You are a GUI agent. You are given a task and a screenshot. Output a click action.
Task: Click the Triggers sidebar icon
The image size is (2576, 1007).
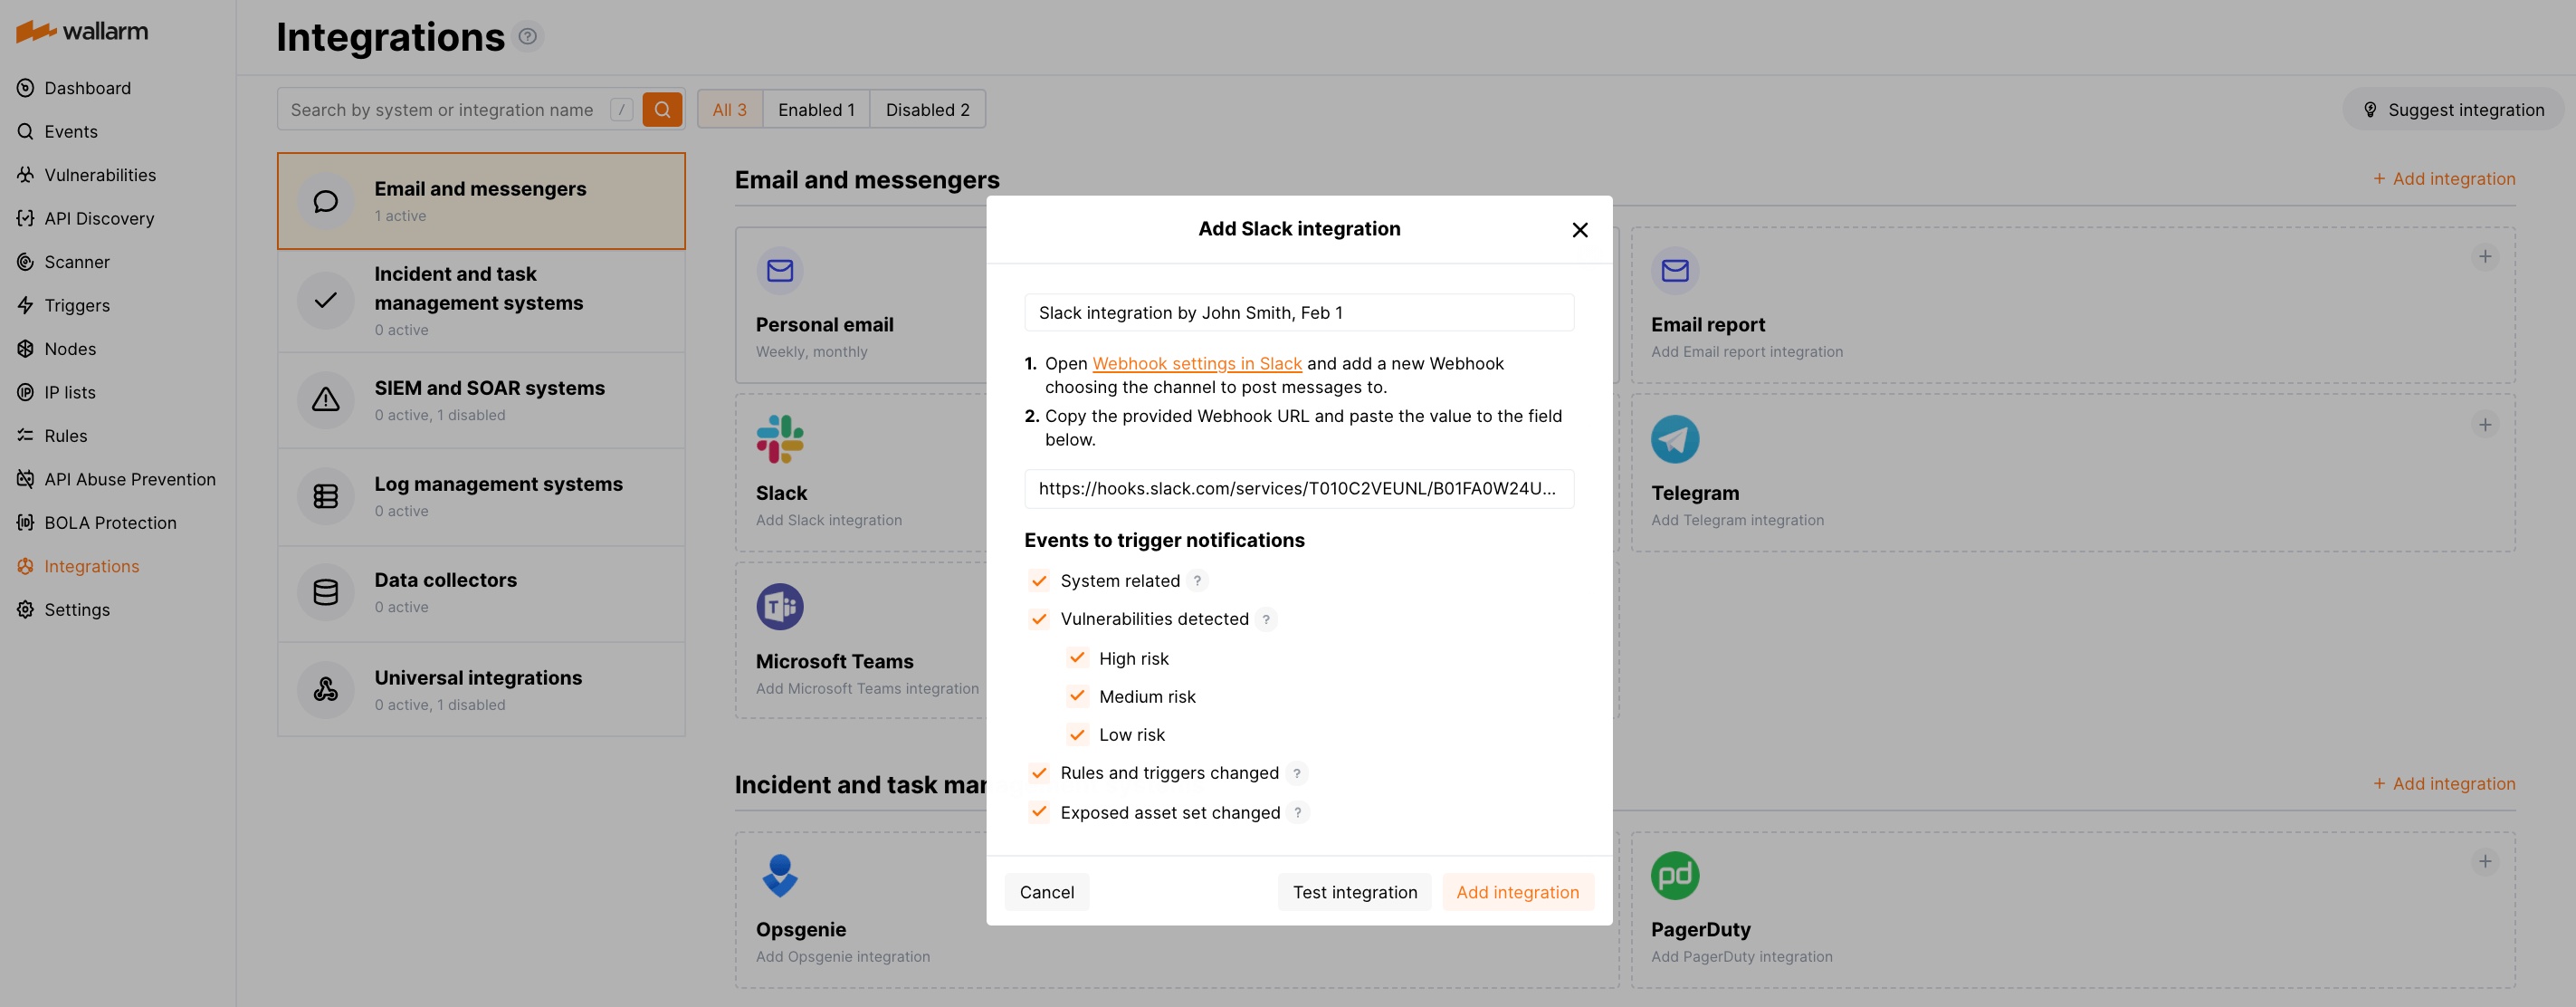(25, 305)
